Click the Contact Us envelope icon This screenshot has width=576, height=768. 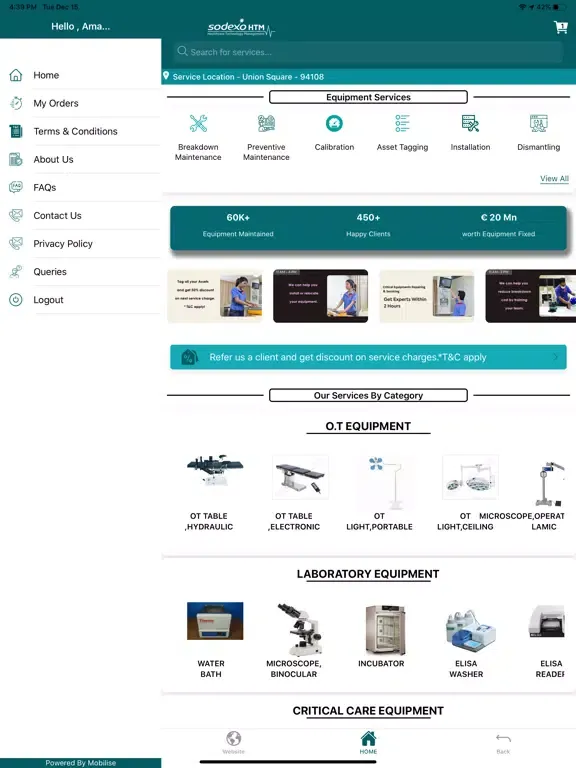(x=16, y=216)
